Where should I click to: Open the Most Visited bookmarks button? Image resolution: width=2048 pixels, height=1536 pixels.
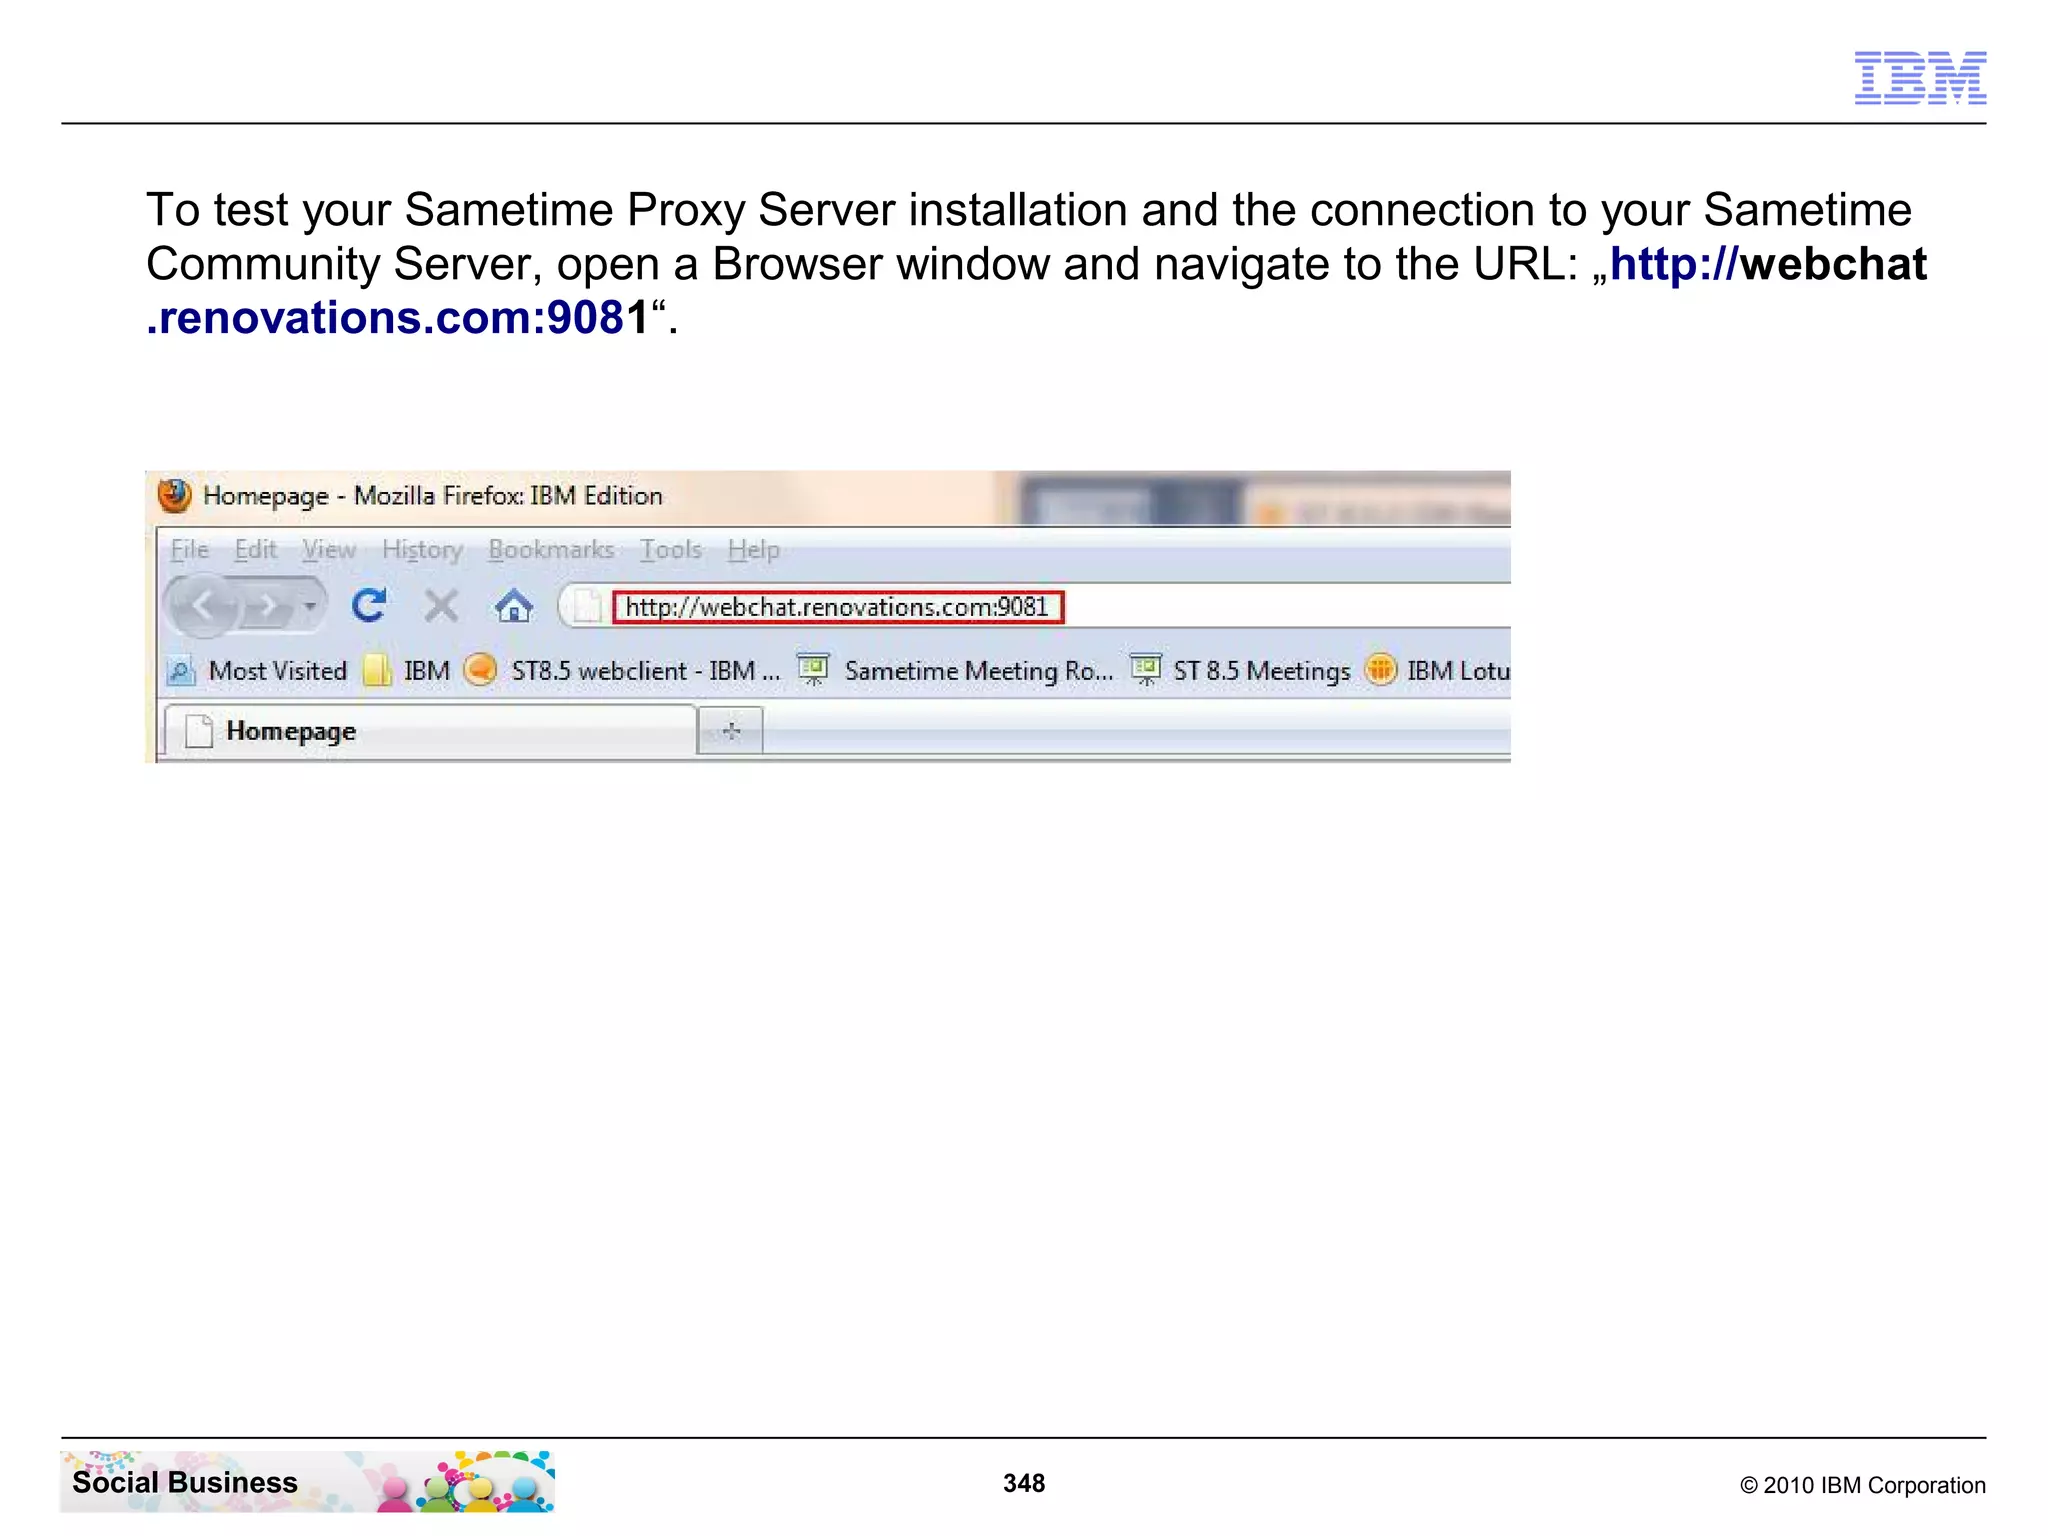coord(258,671)
